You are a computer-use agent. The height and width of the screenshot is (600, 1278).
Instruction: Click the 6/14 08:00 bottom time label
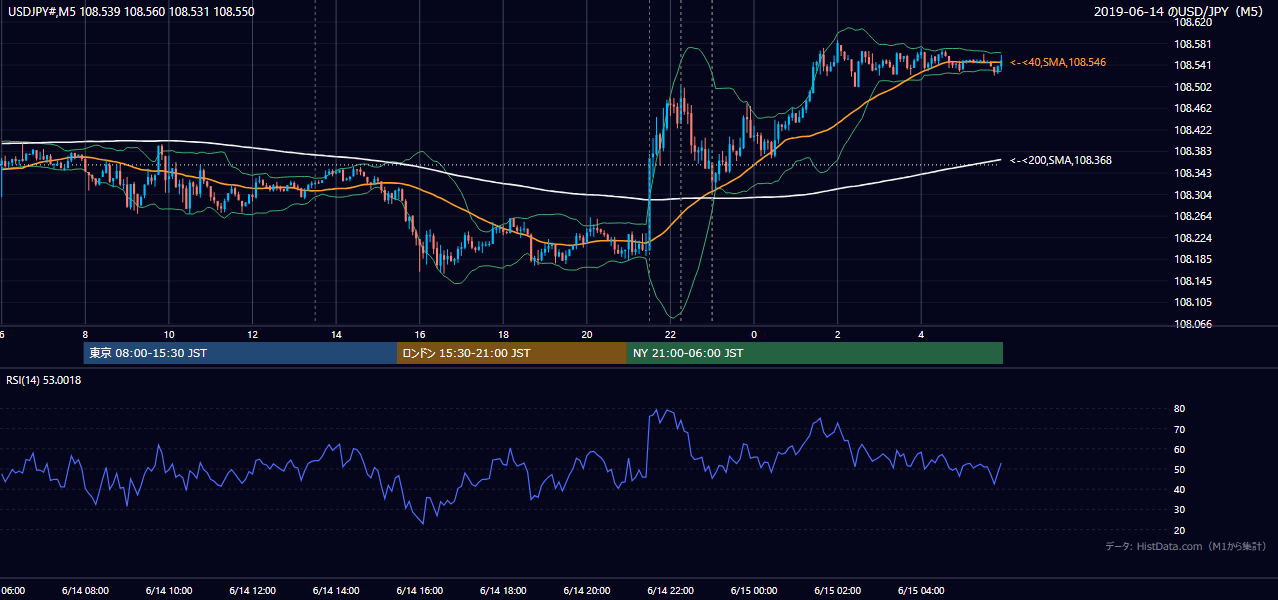coord(85,590)
